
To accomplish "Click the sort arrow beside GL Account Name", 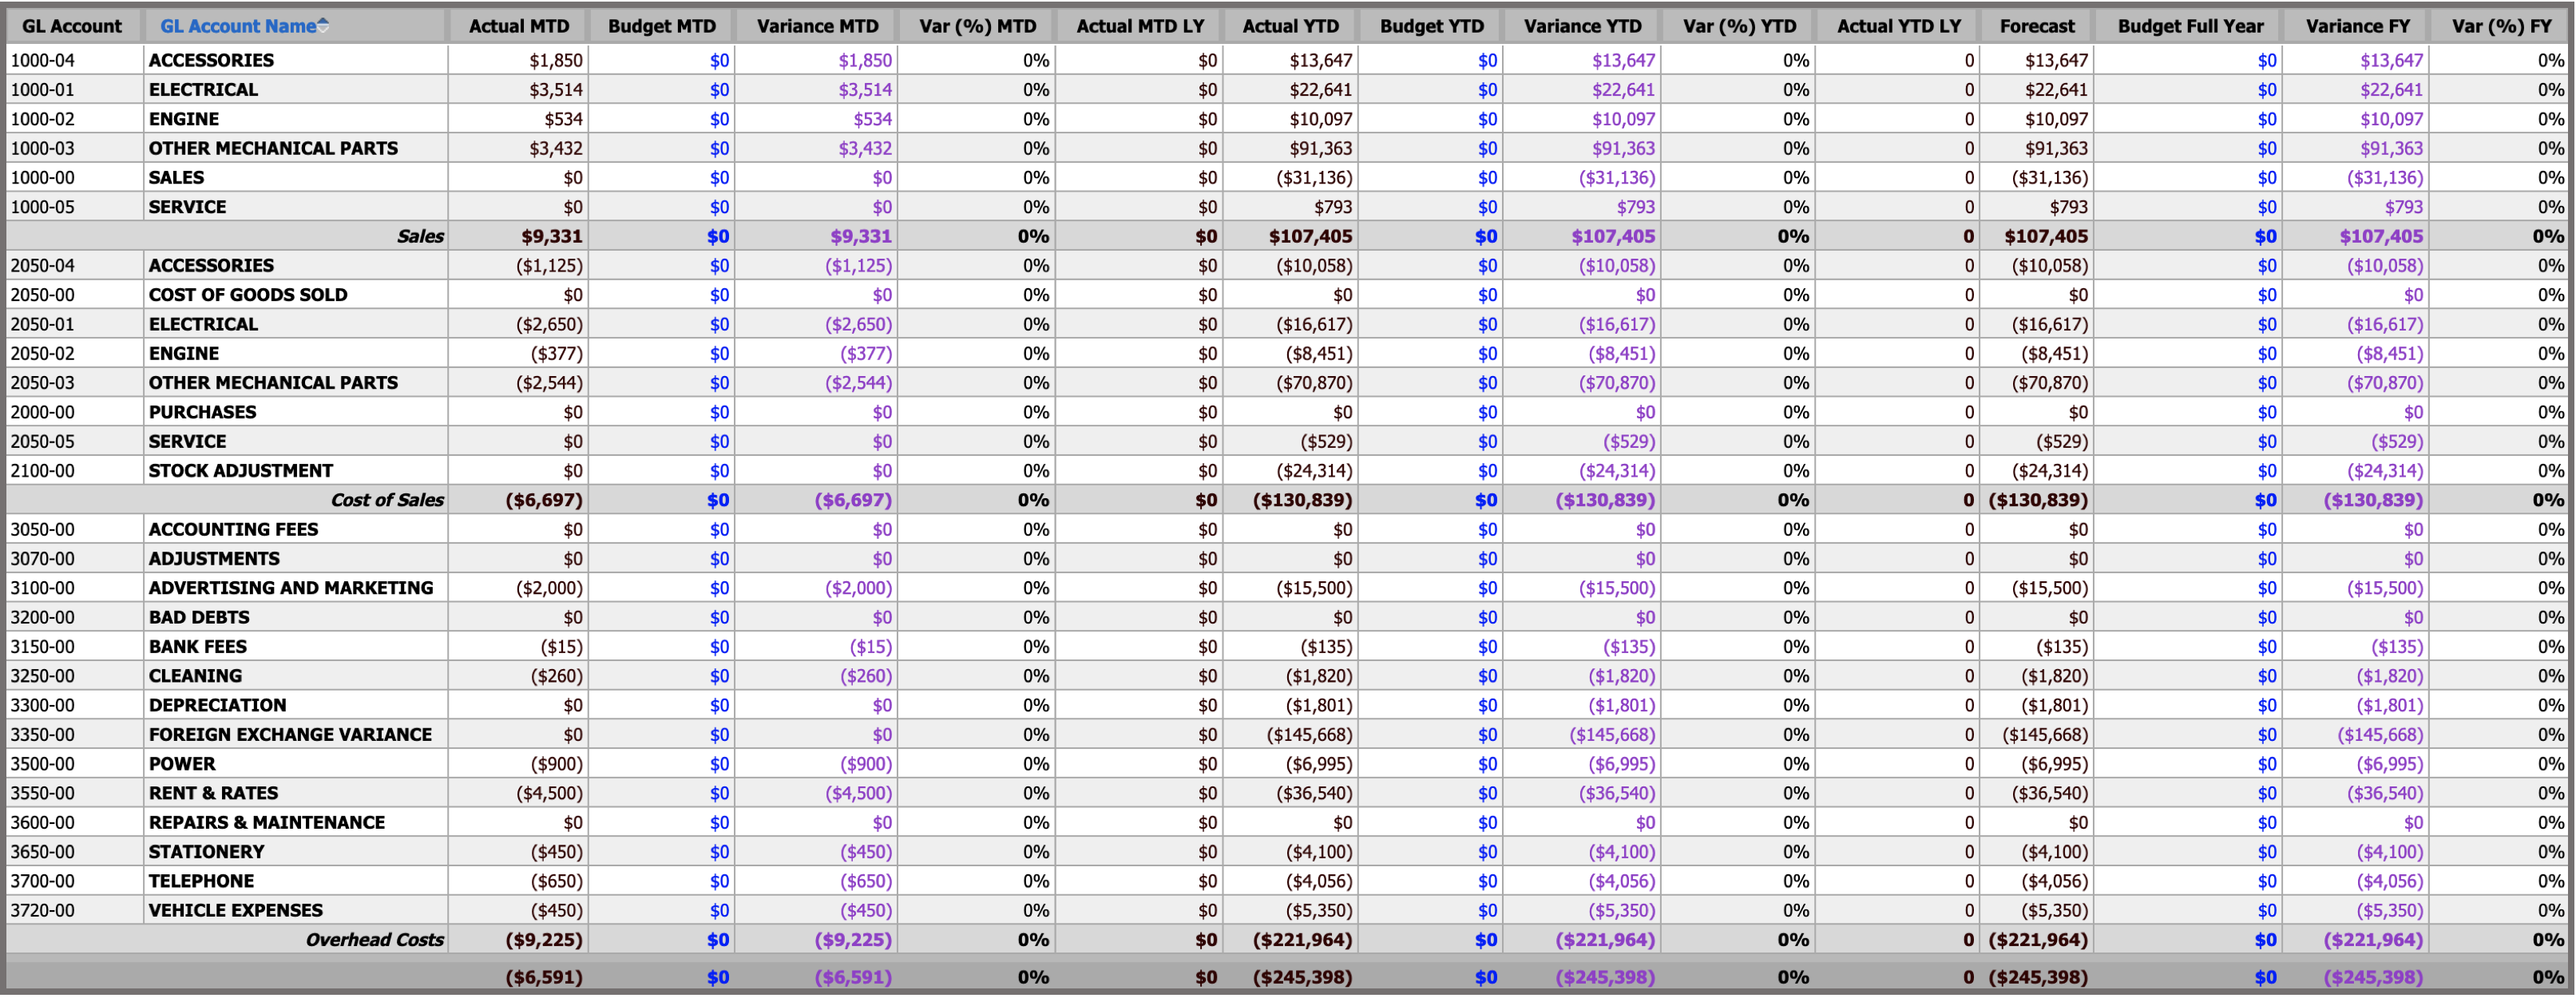I will tap(323, 26).
